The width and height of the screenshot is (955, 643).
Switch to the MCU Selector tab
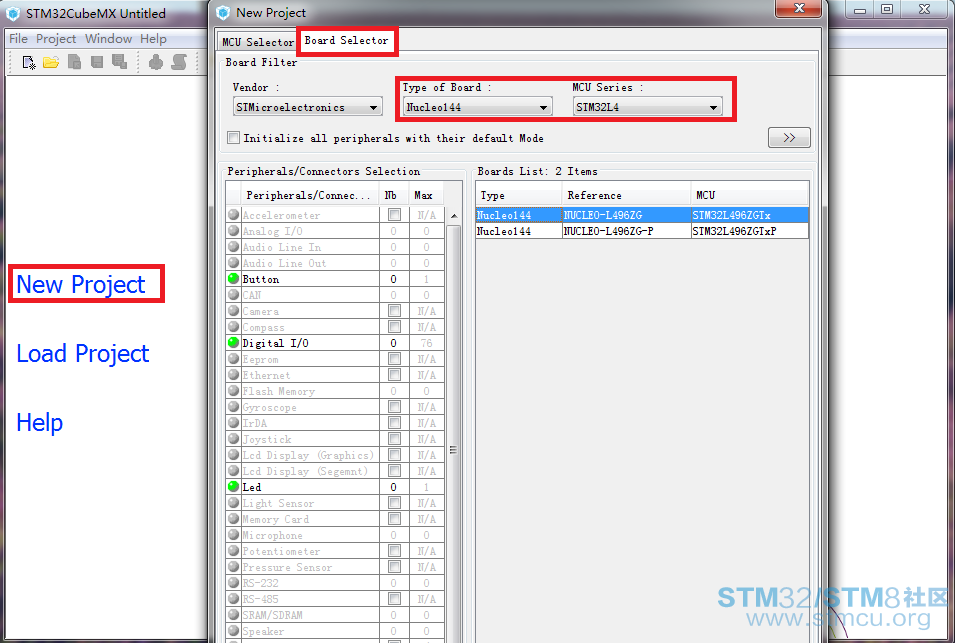[258, 42]
